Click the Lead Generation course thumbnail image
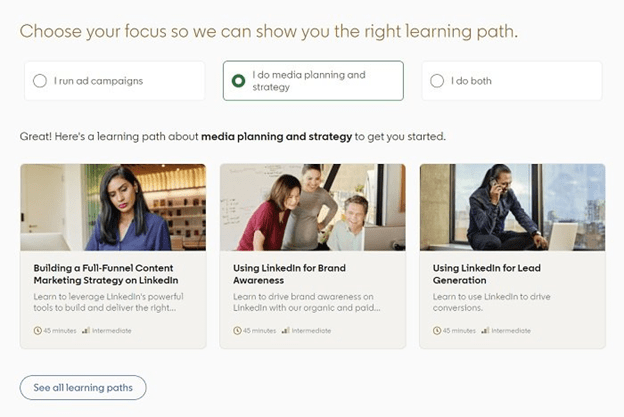The height and width of the screenshot is (417, 624). [512, 207]
